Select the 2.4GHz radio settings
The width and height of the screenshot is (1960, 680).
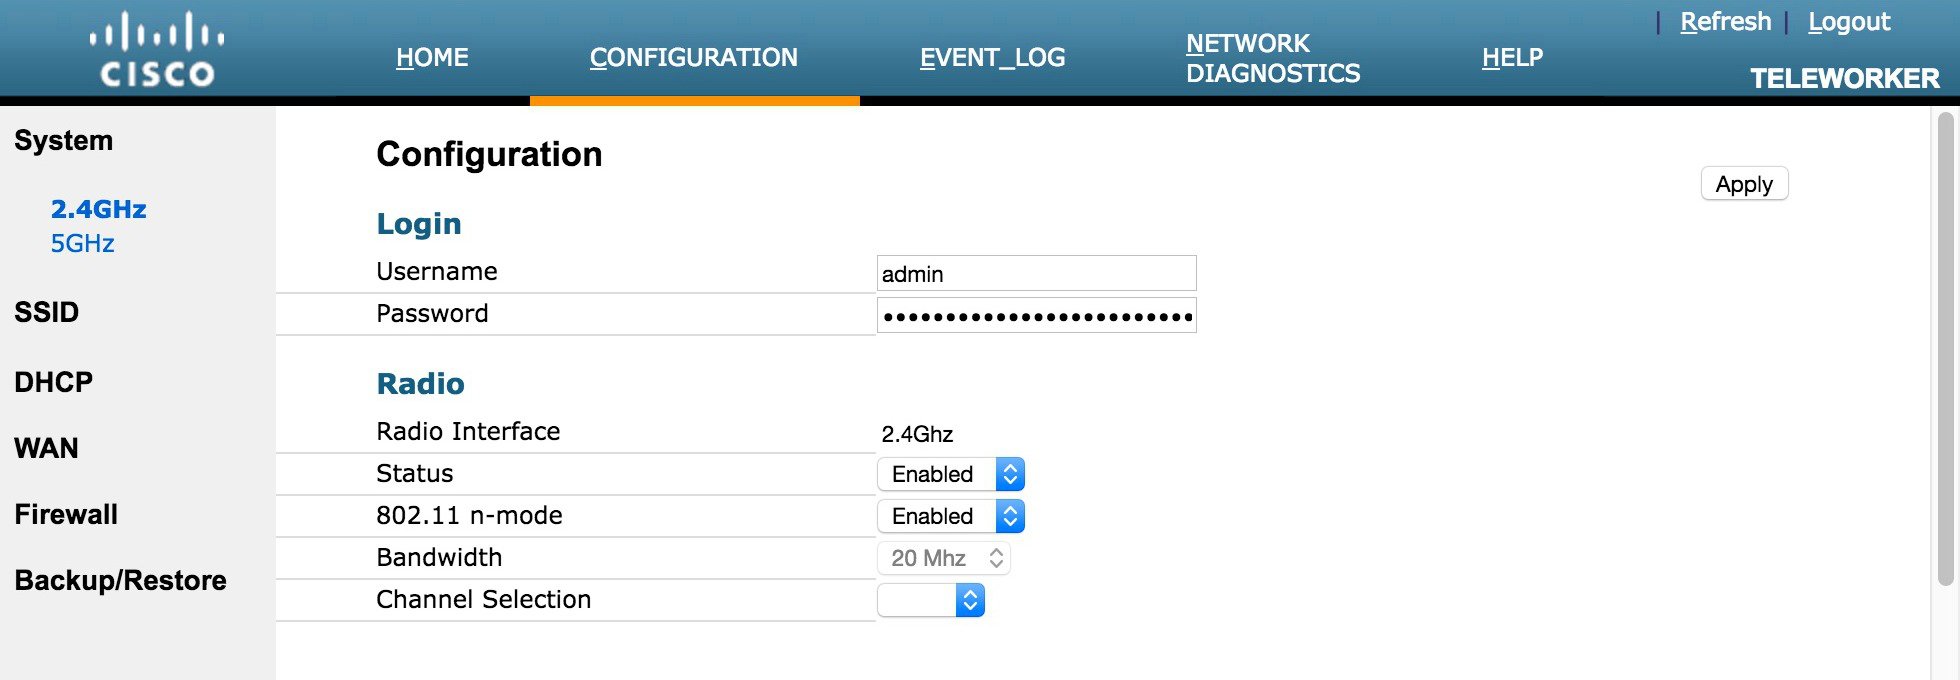tap(98, 209)
